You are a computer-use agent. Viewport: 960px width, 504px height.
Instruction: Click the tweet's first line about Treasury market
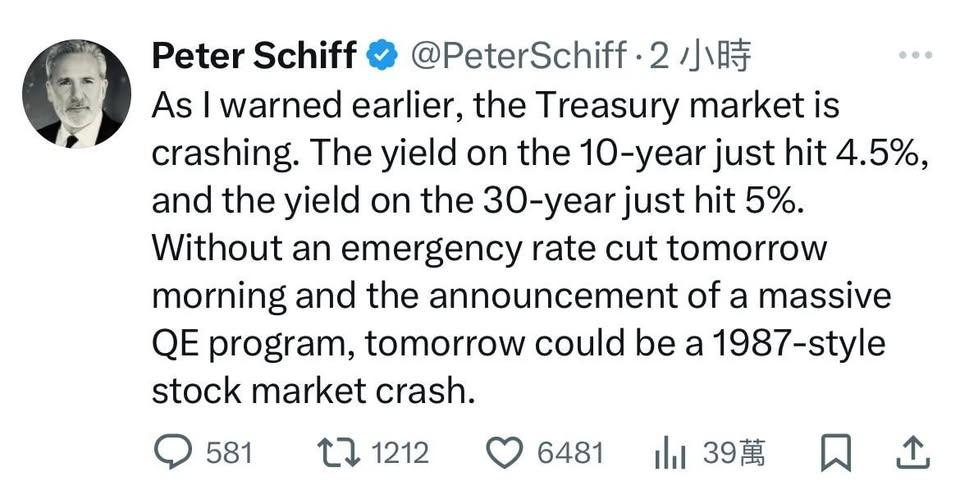pyautogui.click(x=495, y=105)
